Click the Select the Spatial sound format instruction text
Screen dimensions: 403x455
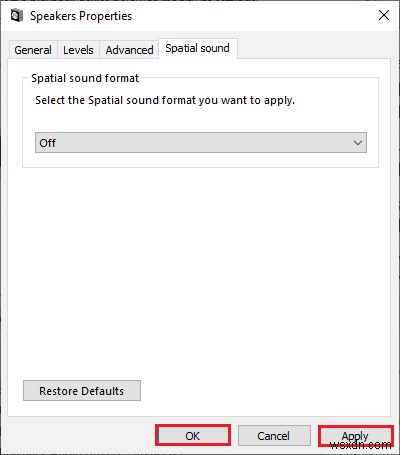[x=165, y=100]
